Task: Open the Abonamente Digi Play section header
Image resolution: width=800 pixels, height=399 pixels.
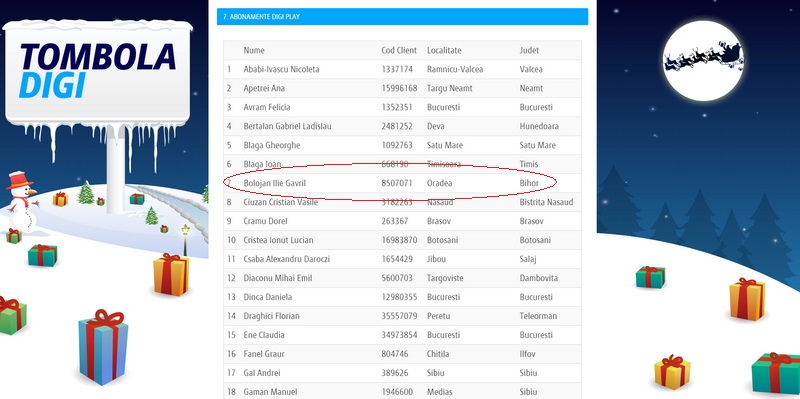Action: pyautogui.click(x=402, y=16)
